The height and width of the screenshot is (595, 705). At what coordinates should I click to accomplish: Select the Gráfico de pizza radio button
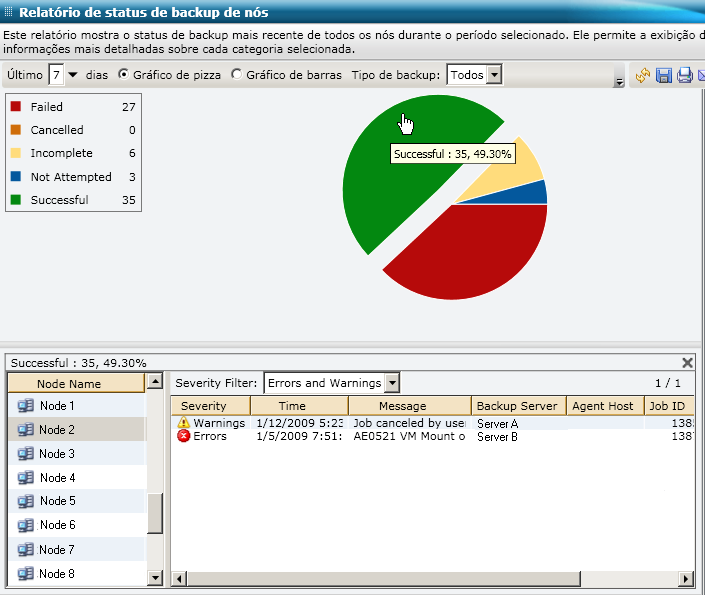(124, 75)
